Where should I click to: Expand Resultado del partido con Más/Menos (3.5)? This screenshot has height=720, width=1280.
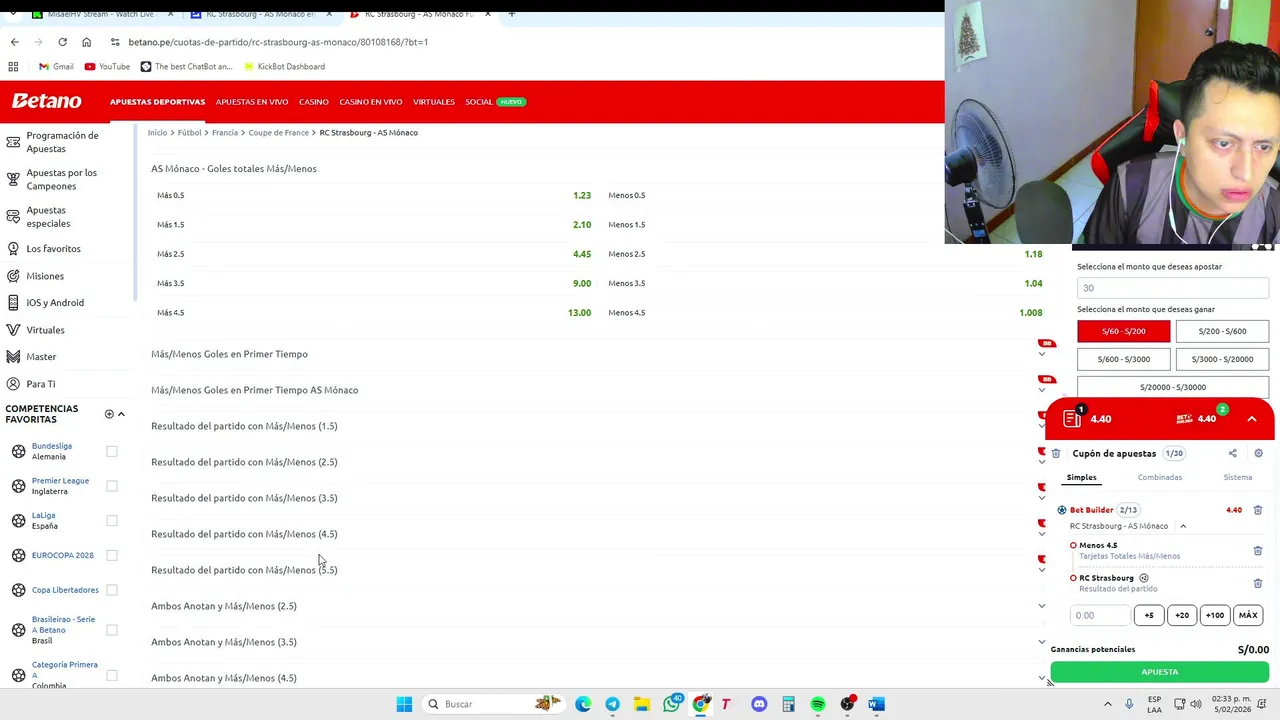pos(1042,498)
